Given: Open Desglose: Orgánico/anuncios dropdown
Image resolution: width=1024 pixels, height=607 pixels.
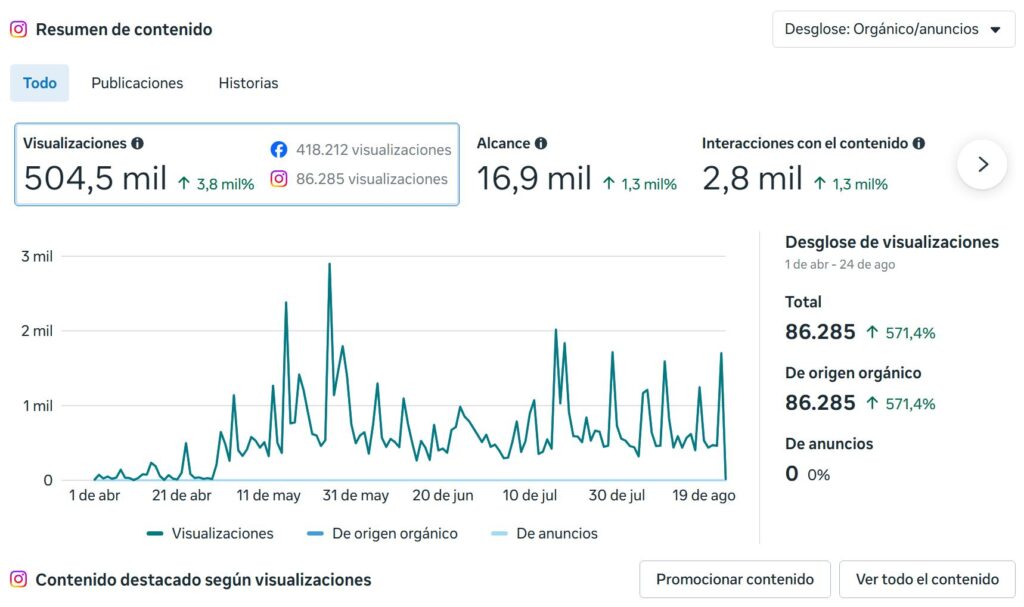Looking at the screenshot, I should [893, 29].
